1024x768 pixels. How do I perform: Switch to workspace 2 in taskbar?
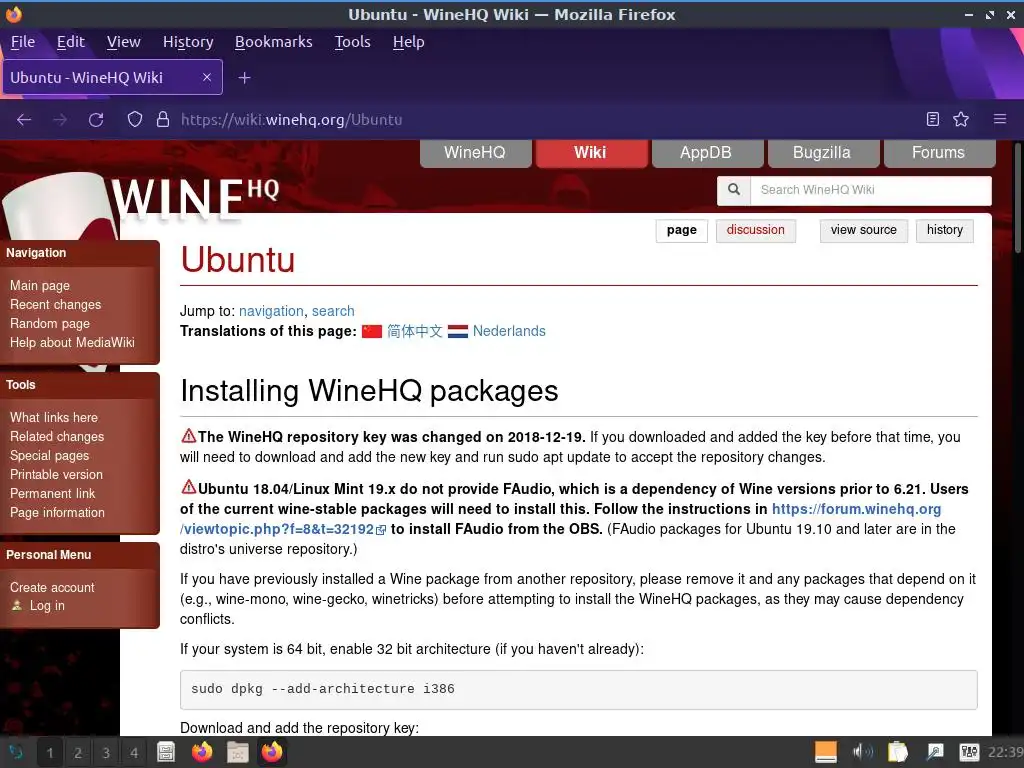[78, 752]
